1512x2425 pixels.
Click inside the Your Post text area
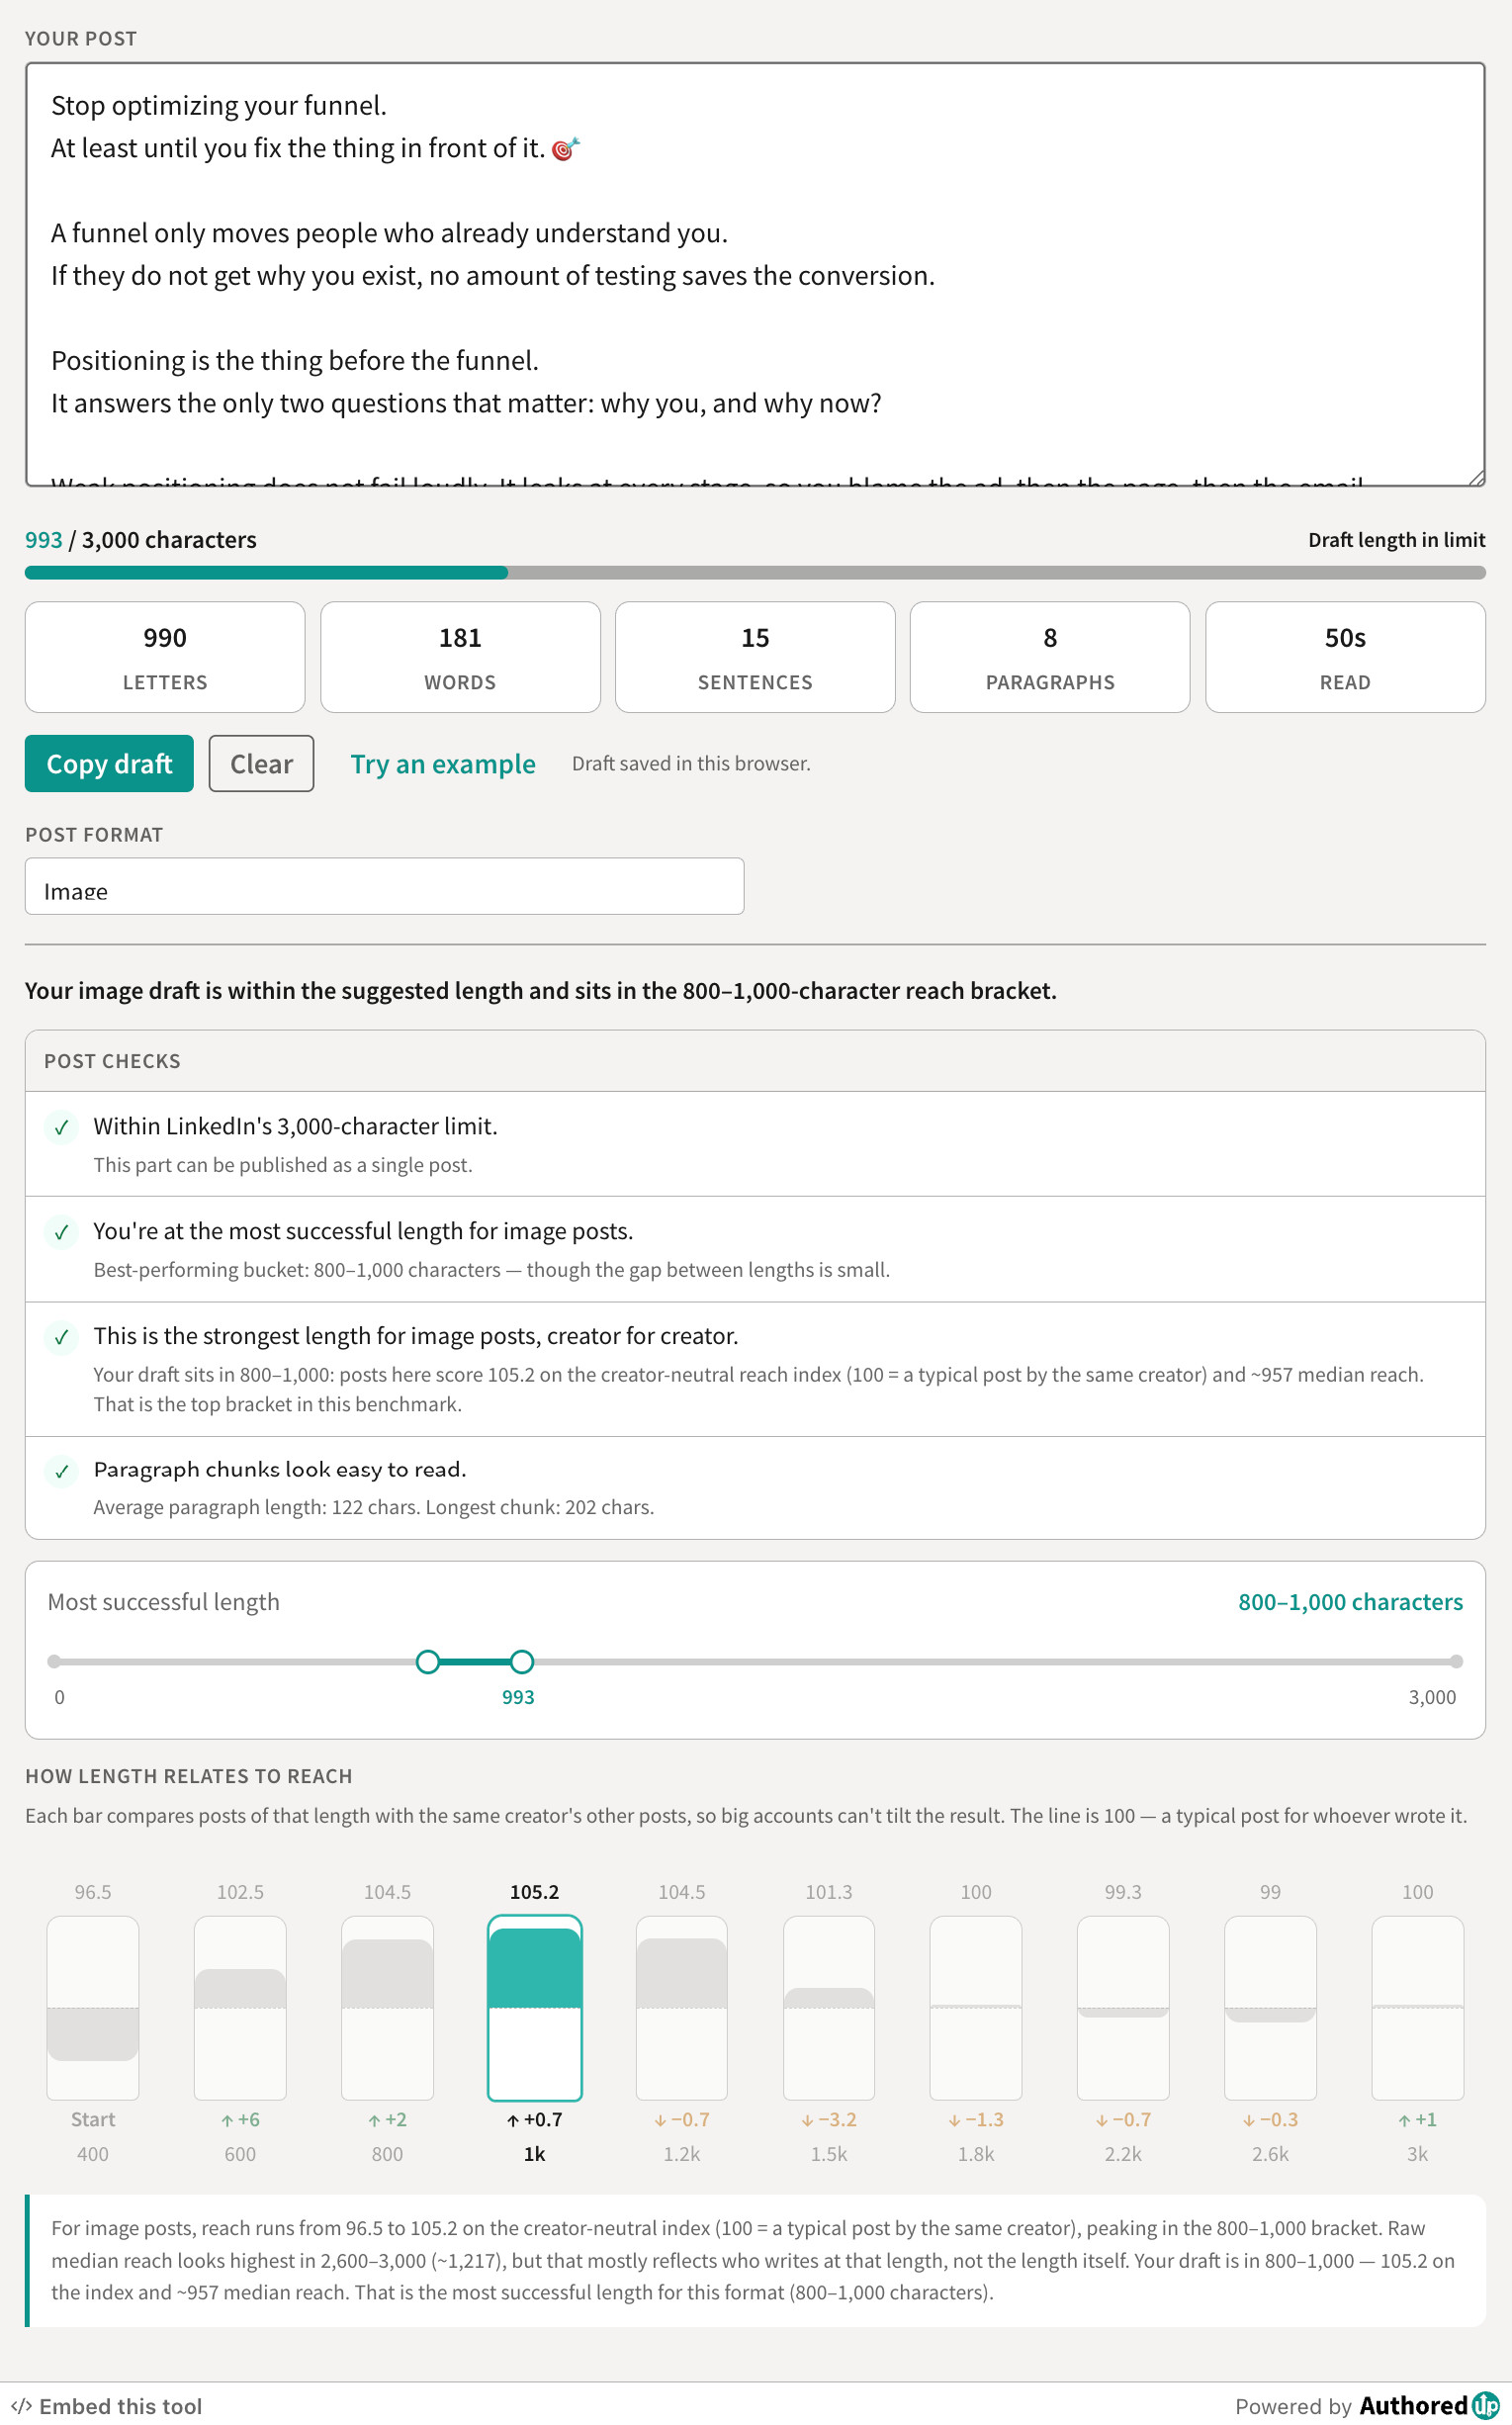tap(755, 275)
